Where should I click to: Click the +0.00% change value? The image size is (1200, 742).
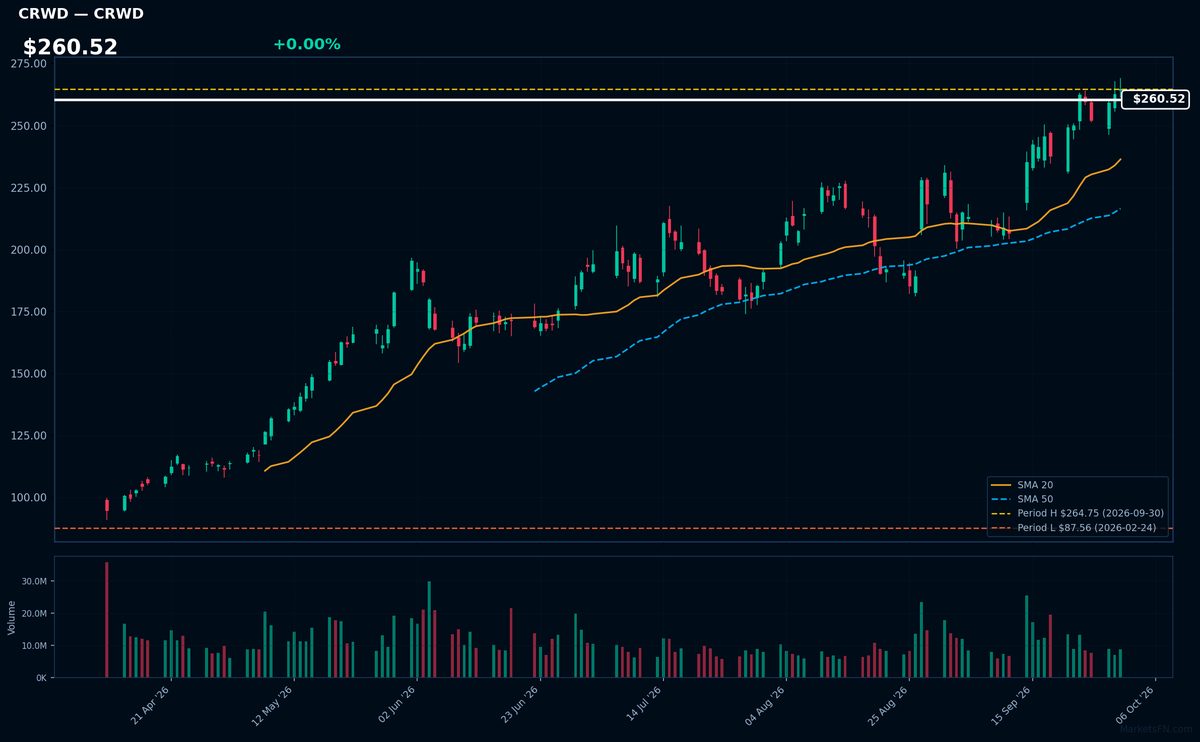click(x=306, y=44)
